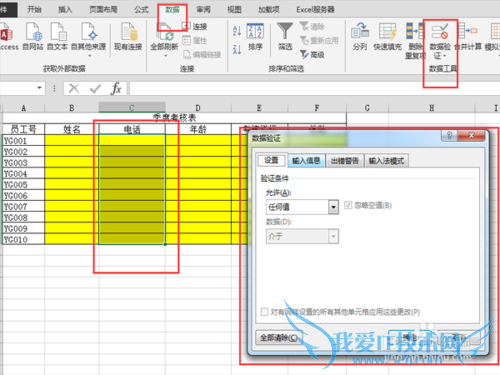
Task: Click the 清除 filter button
Action: click(x=312, y=26)
